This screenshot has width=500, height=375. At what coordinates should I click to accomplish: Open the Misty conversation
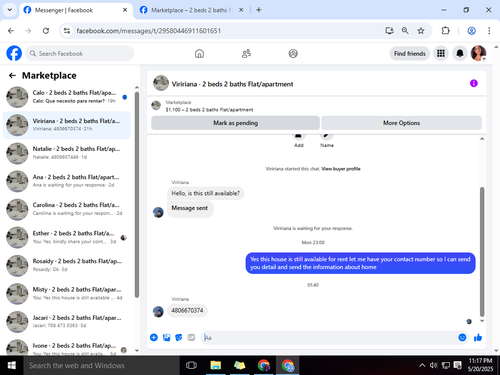(67, 293)
